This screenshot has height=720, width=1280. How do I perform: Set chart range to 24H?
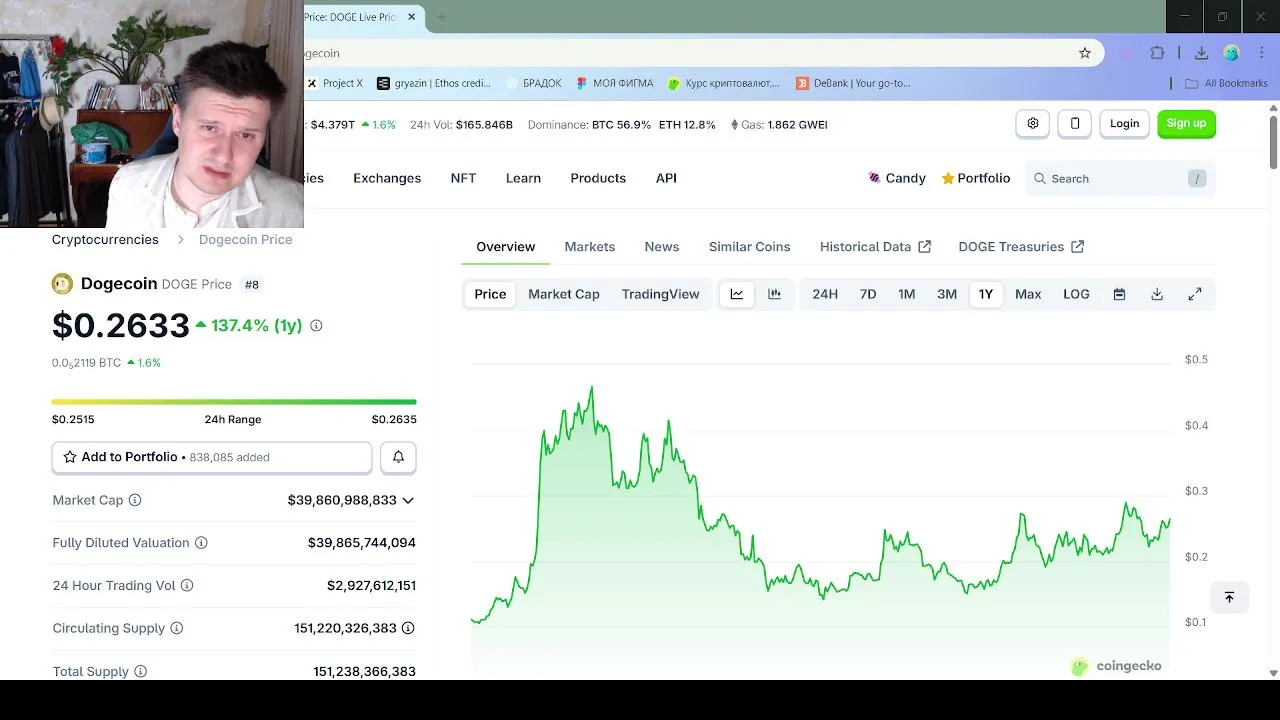coord(825,294)
